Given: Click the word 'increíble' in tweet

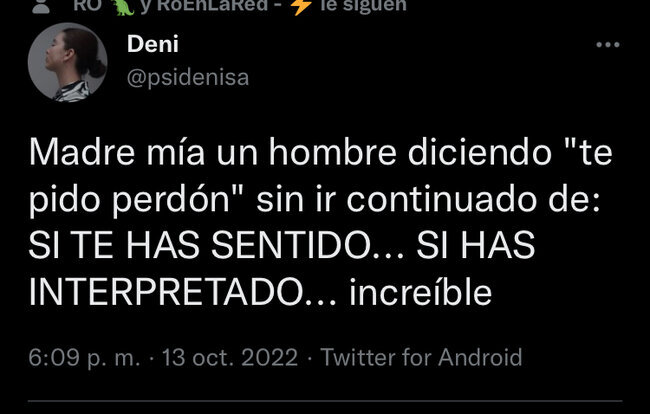Looking at the screenshot, I should 420,292.
